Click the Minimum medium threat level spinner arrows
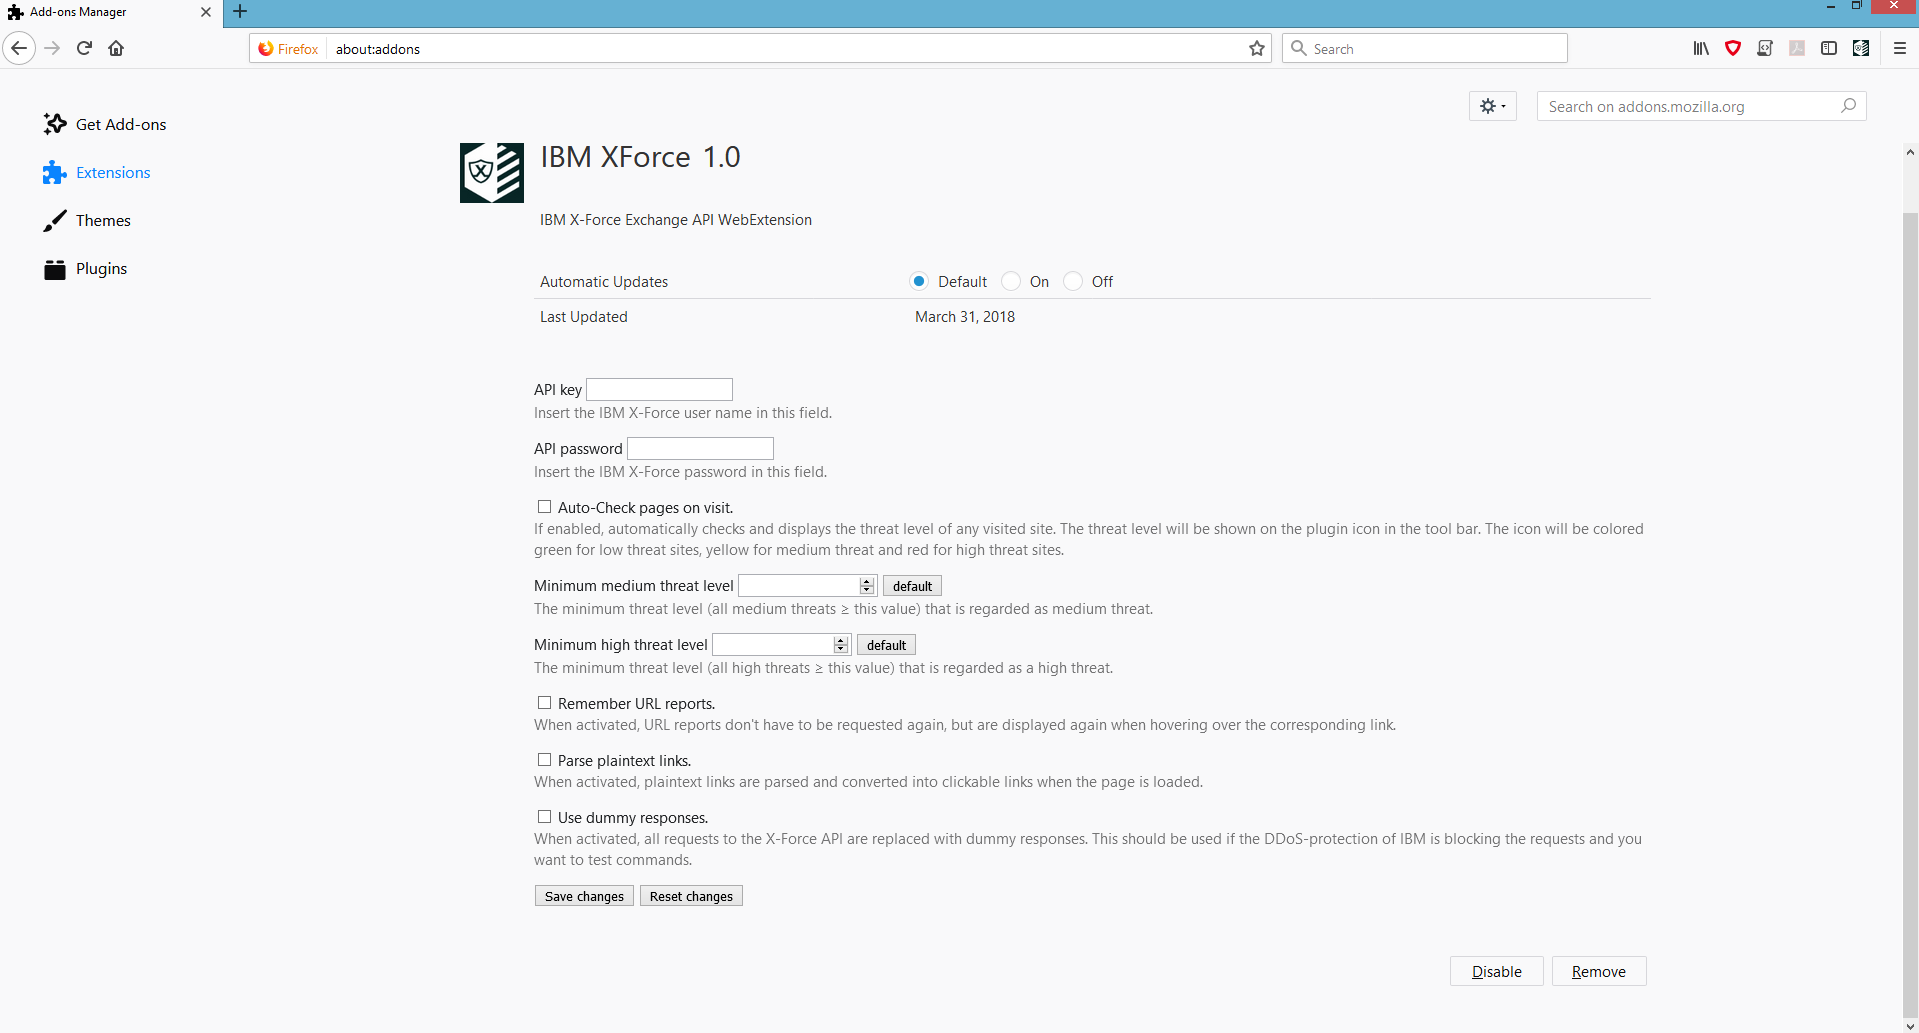This screenshot has height=1033, width=1919. [x=867, y=586]
